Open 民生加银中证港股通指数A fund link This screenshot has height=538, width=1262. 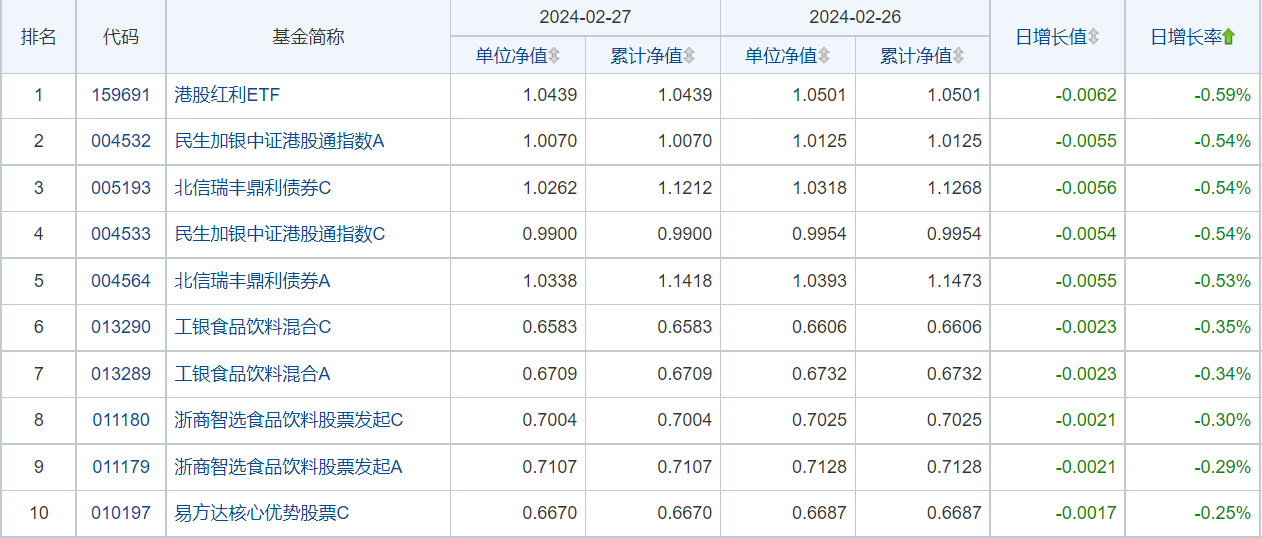pyautogui.click(x=280, y=142)
